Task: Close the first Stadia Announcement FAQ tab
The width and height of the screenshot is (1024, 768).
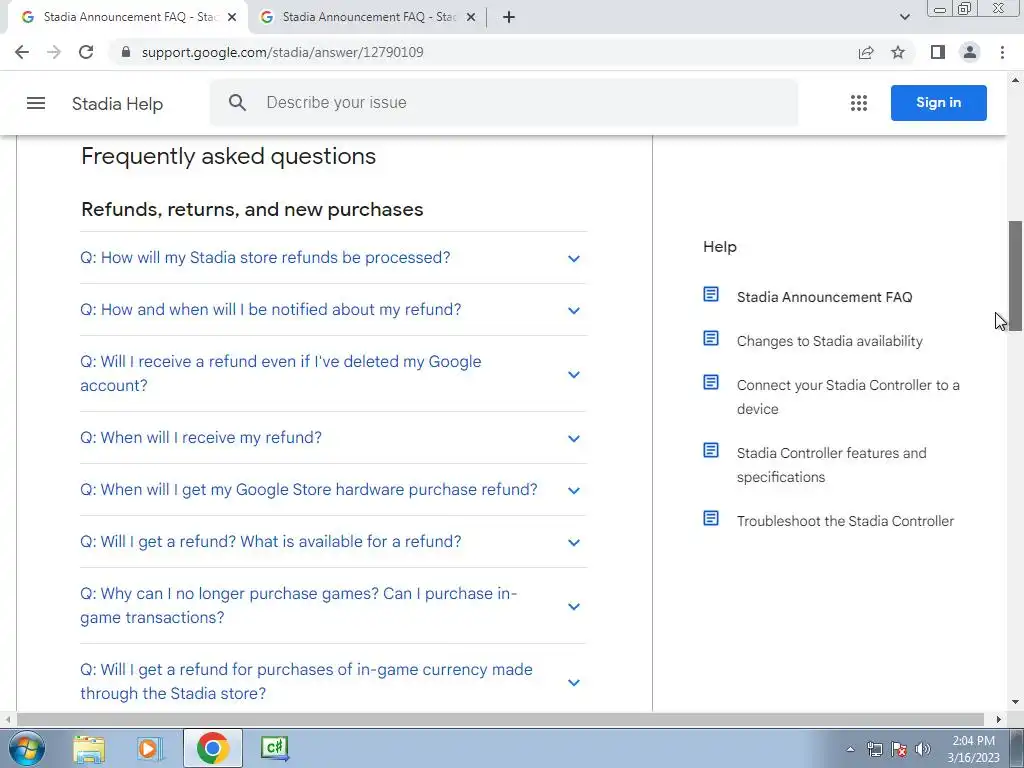Action: point(232,18)
